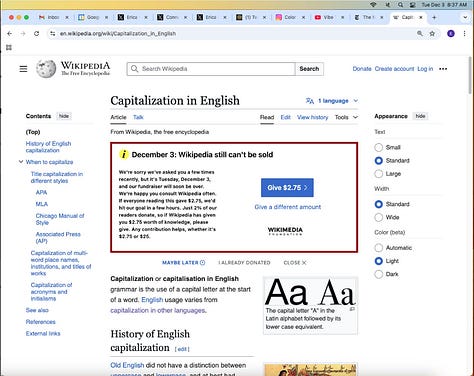Open the Edit tab

285,117
